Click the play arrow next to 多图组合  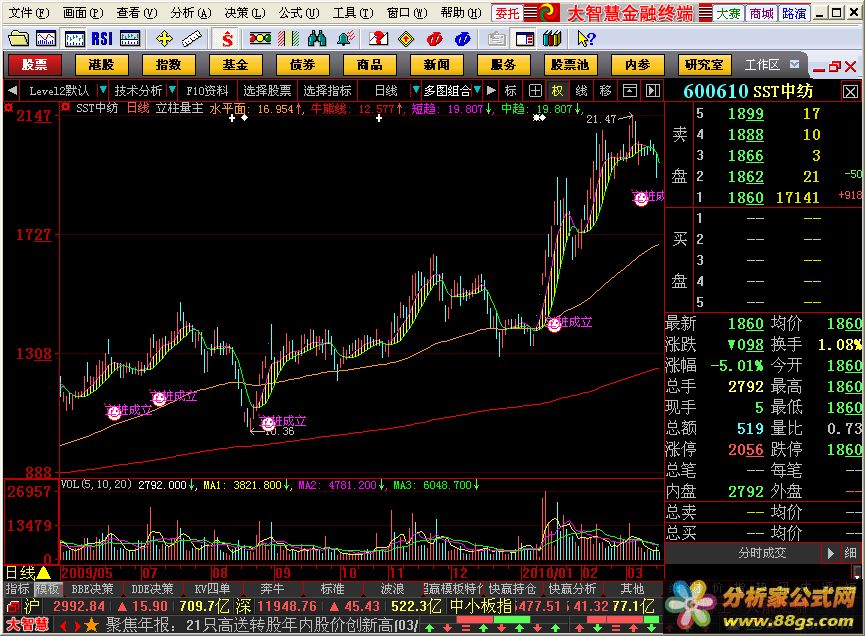click(491, 90)
